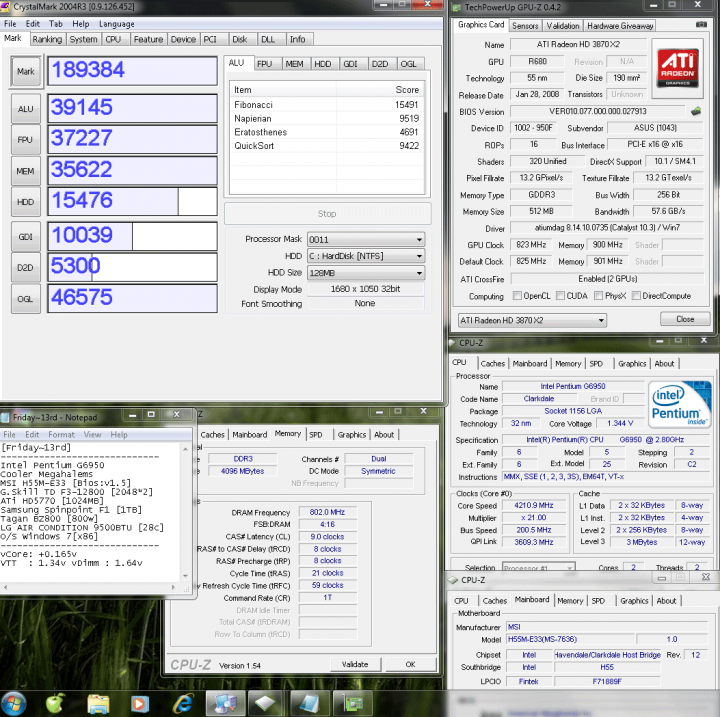Click the Stop button in CrystalMark
This screenshot has height=717, width=720.
coord(327,214)
